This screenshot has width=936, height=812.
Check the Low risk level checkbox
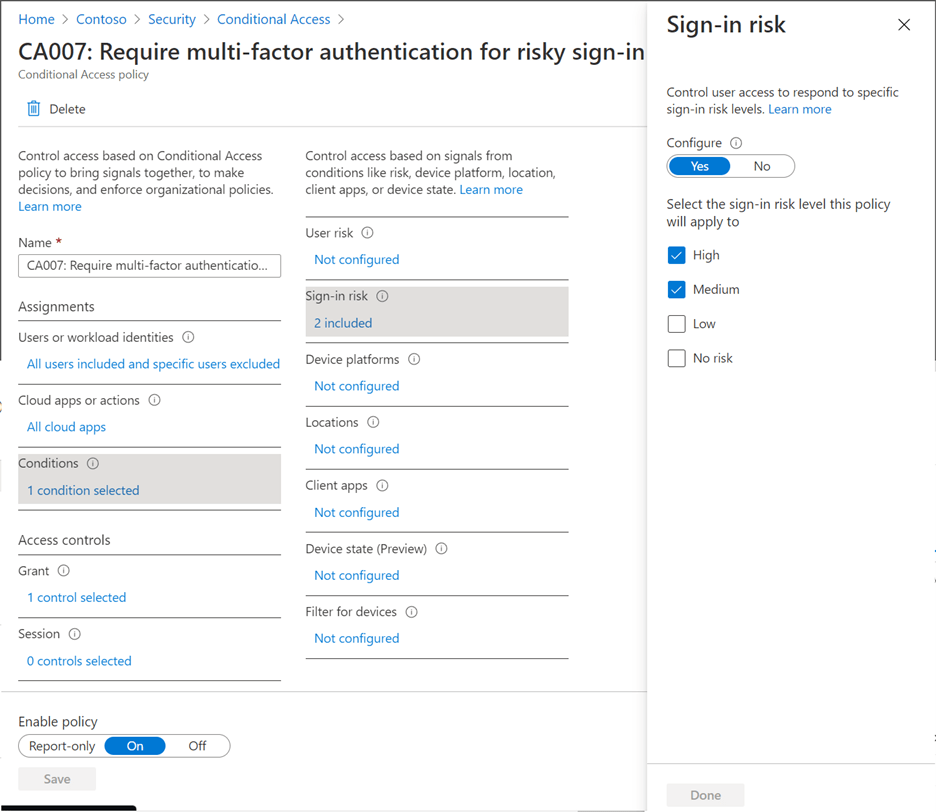676,324
